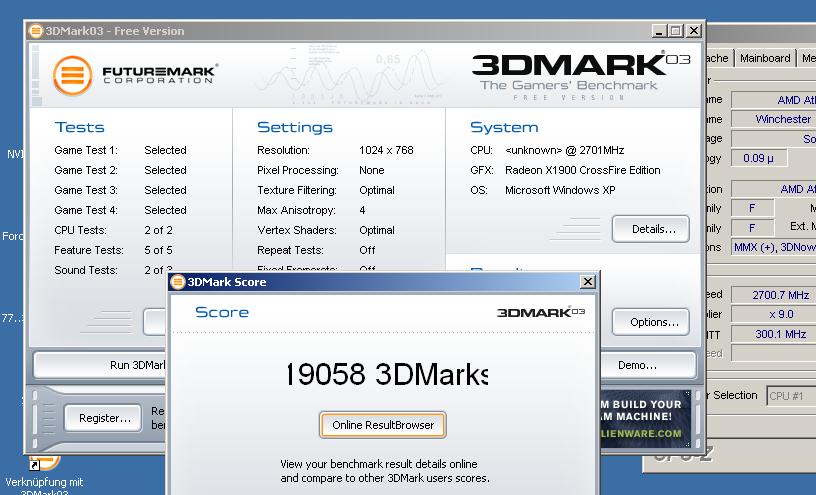Screen dimensions: 816x495
Task: Maximize the 3DMark03 main window
Action: [x=676, y=31]
